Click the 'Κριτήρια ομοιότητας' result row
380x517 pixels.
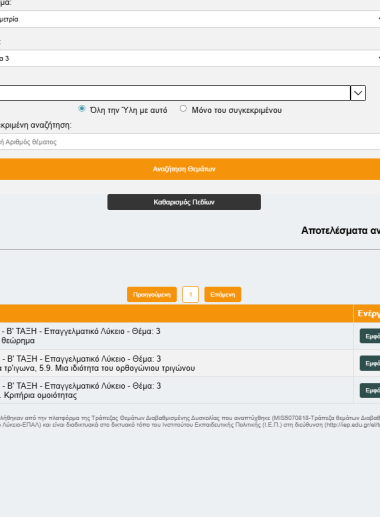pos(177,390)
